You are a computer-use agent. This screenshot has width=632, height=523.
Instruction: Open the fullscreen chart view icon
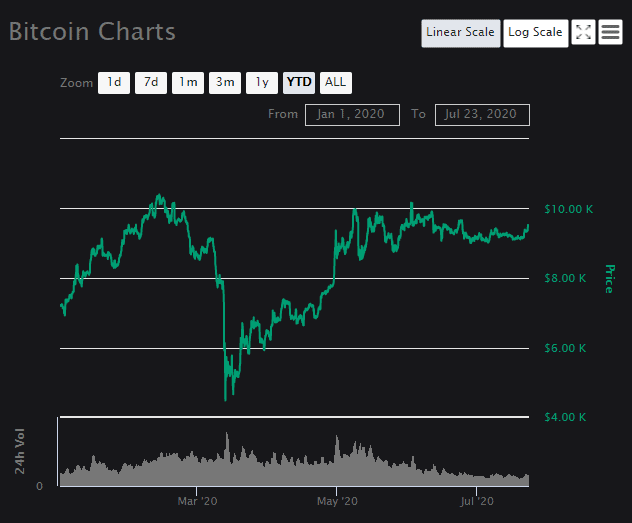coord(583,32)
